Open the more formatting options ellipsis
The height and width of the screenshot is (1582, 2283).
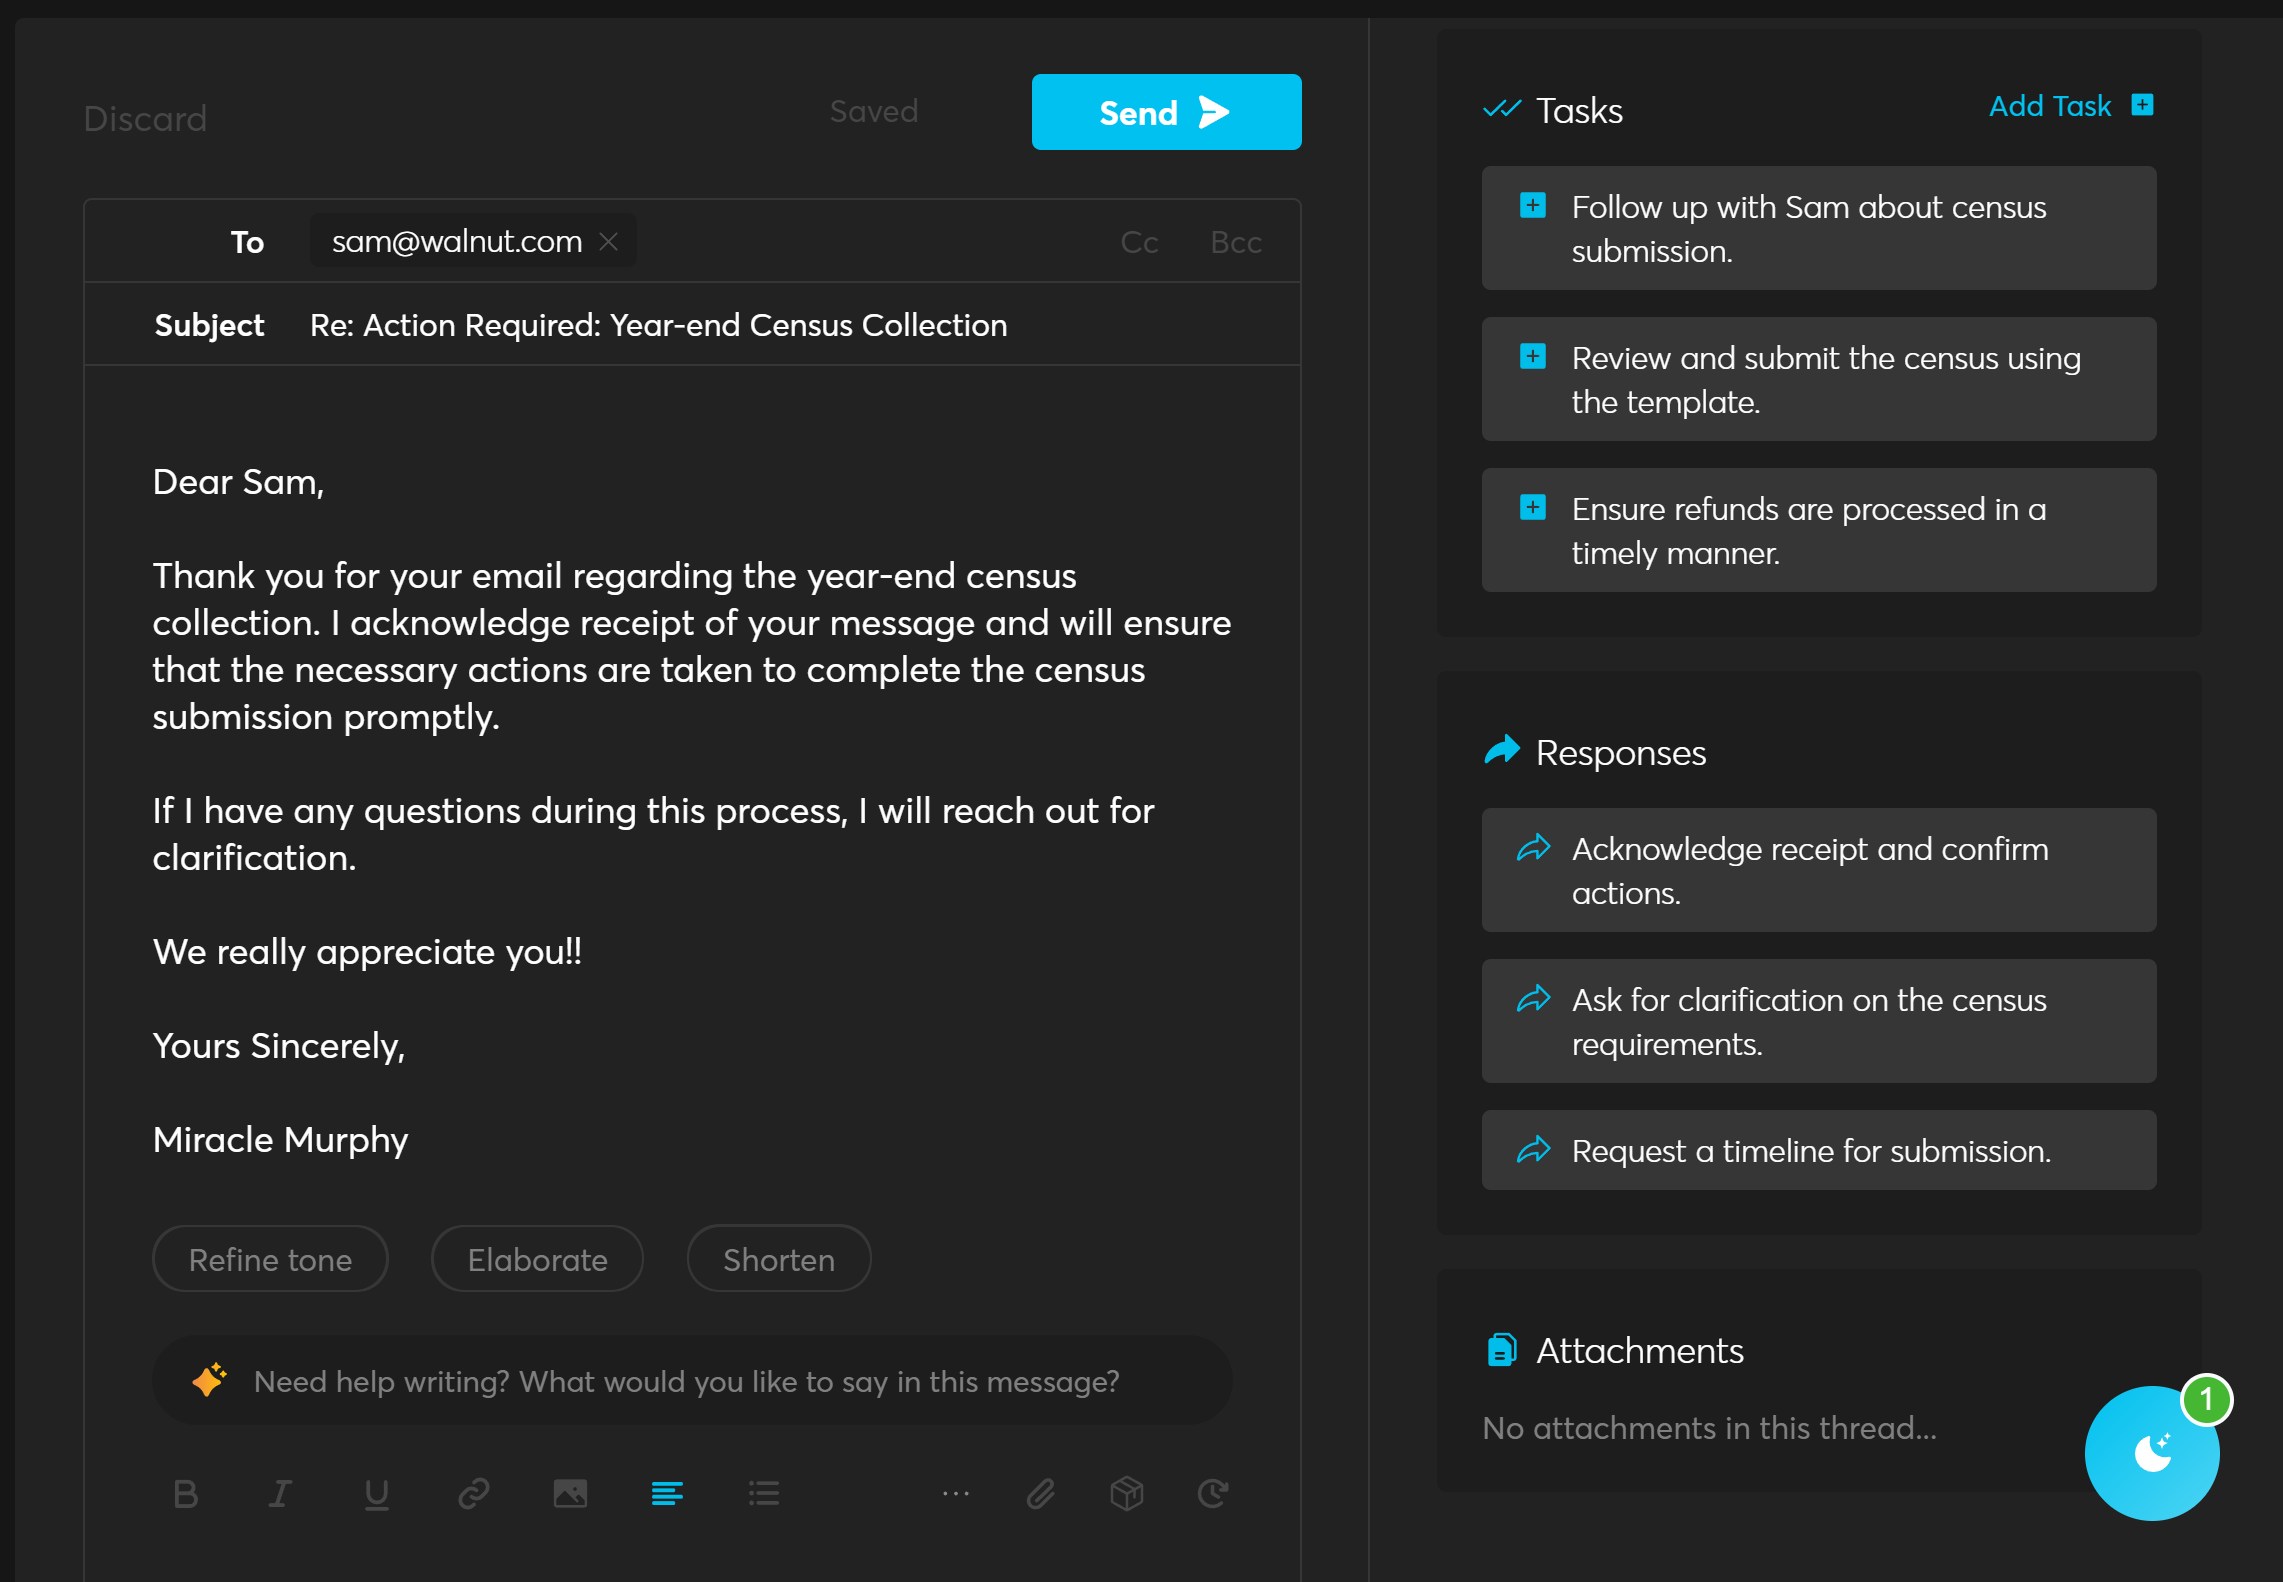(x=955, y=1494)
